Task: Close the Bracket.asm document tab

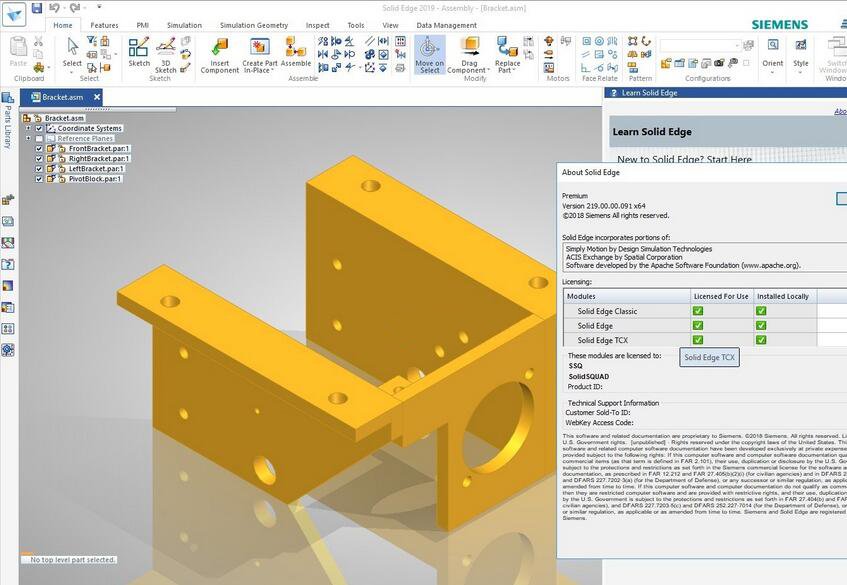Action: (x=97, y=97)
